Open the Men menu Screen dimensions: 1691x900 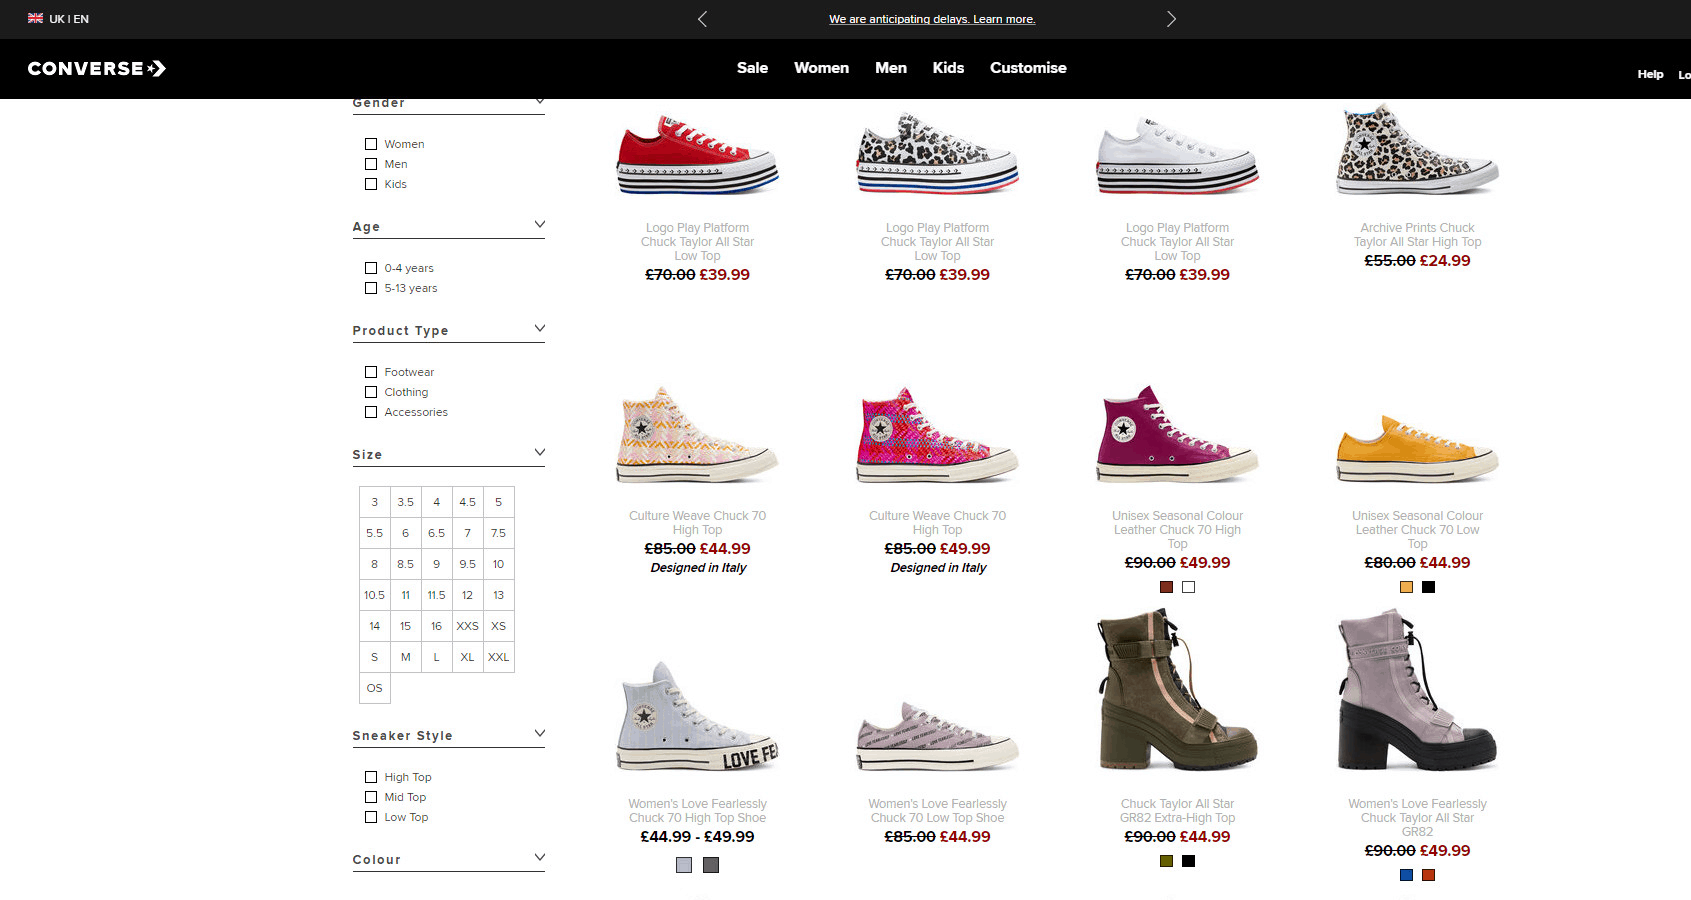tap(891, 68)
